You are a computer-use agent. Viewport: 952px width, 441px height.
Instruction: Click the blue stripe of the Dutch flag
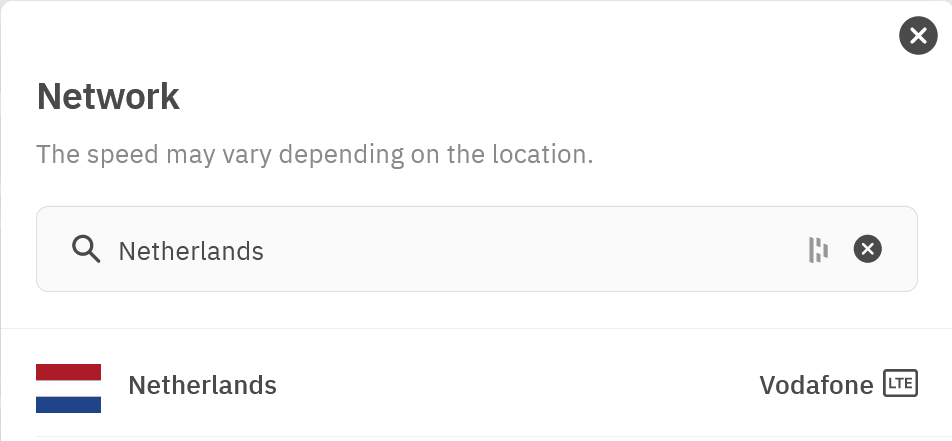pyautogui.click(x=69, y=404)
